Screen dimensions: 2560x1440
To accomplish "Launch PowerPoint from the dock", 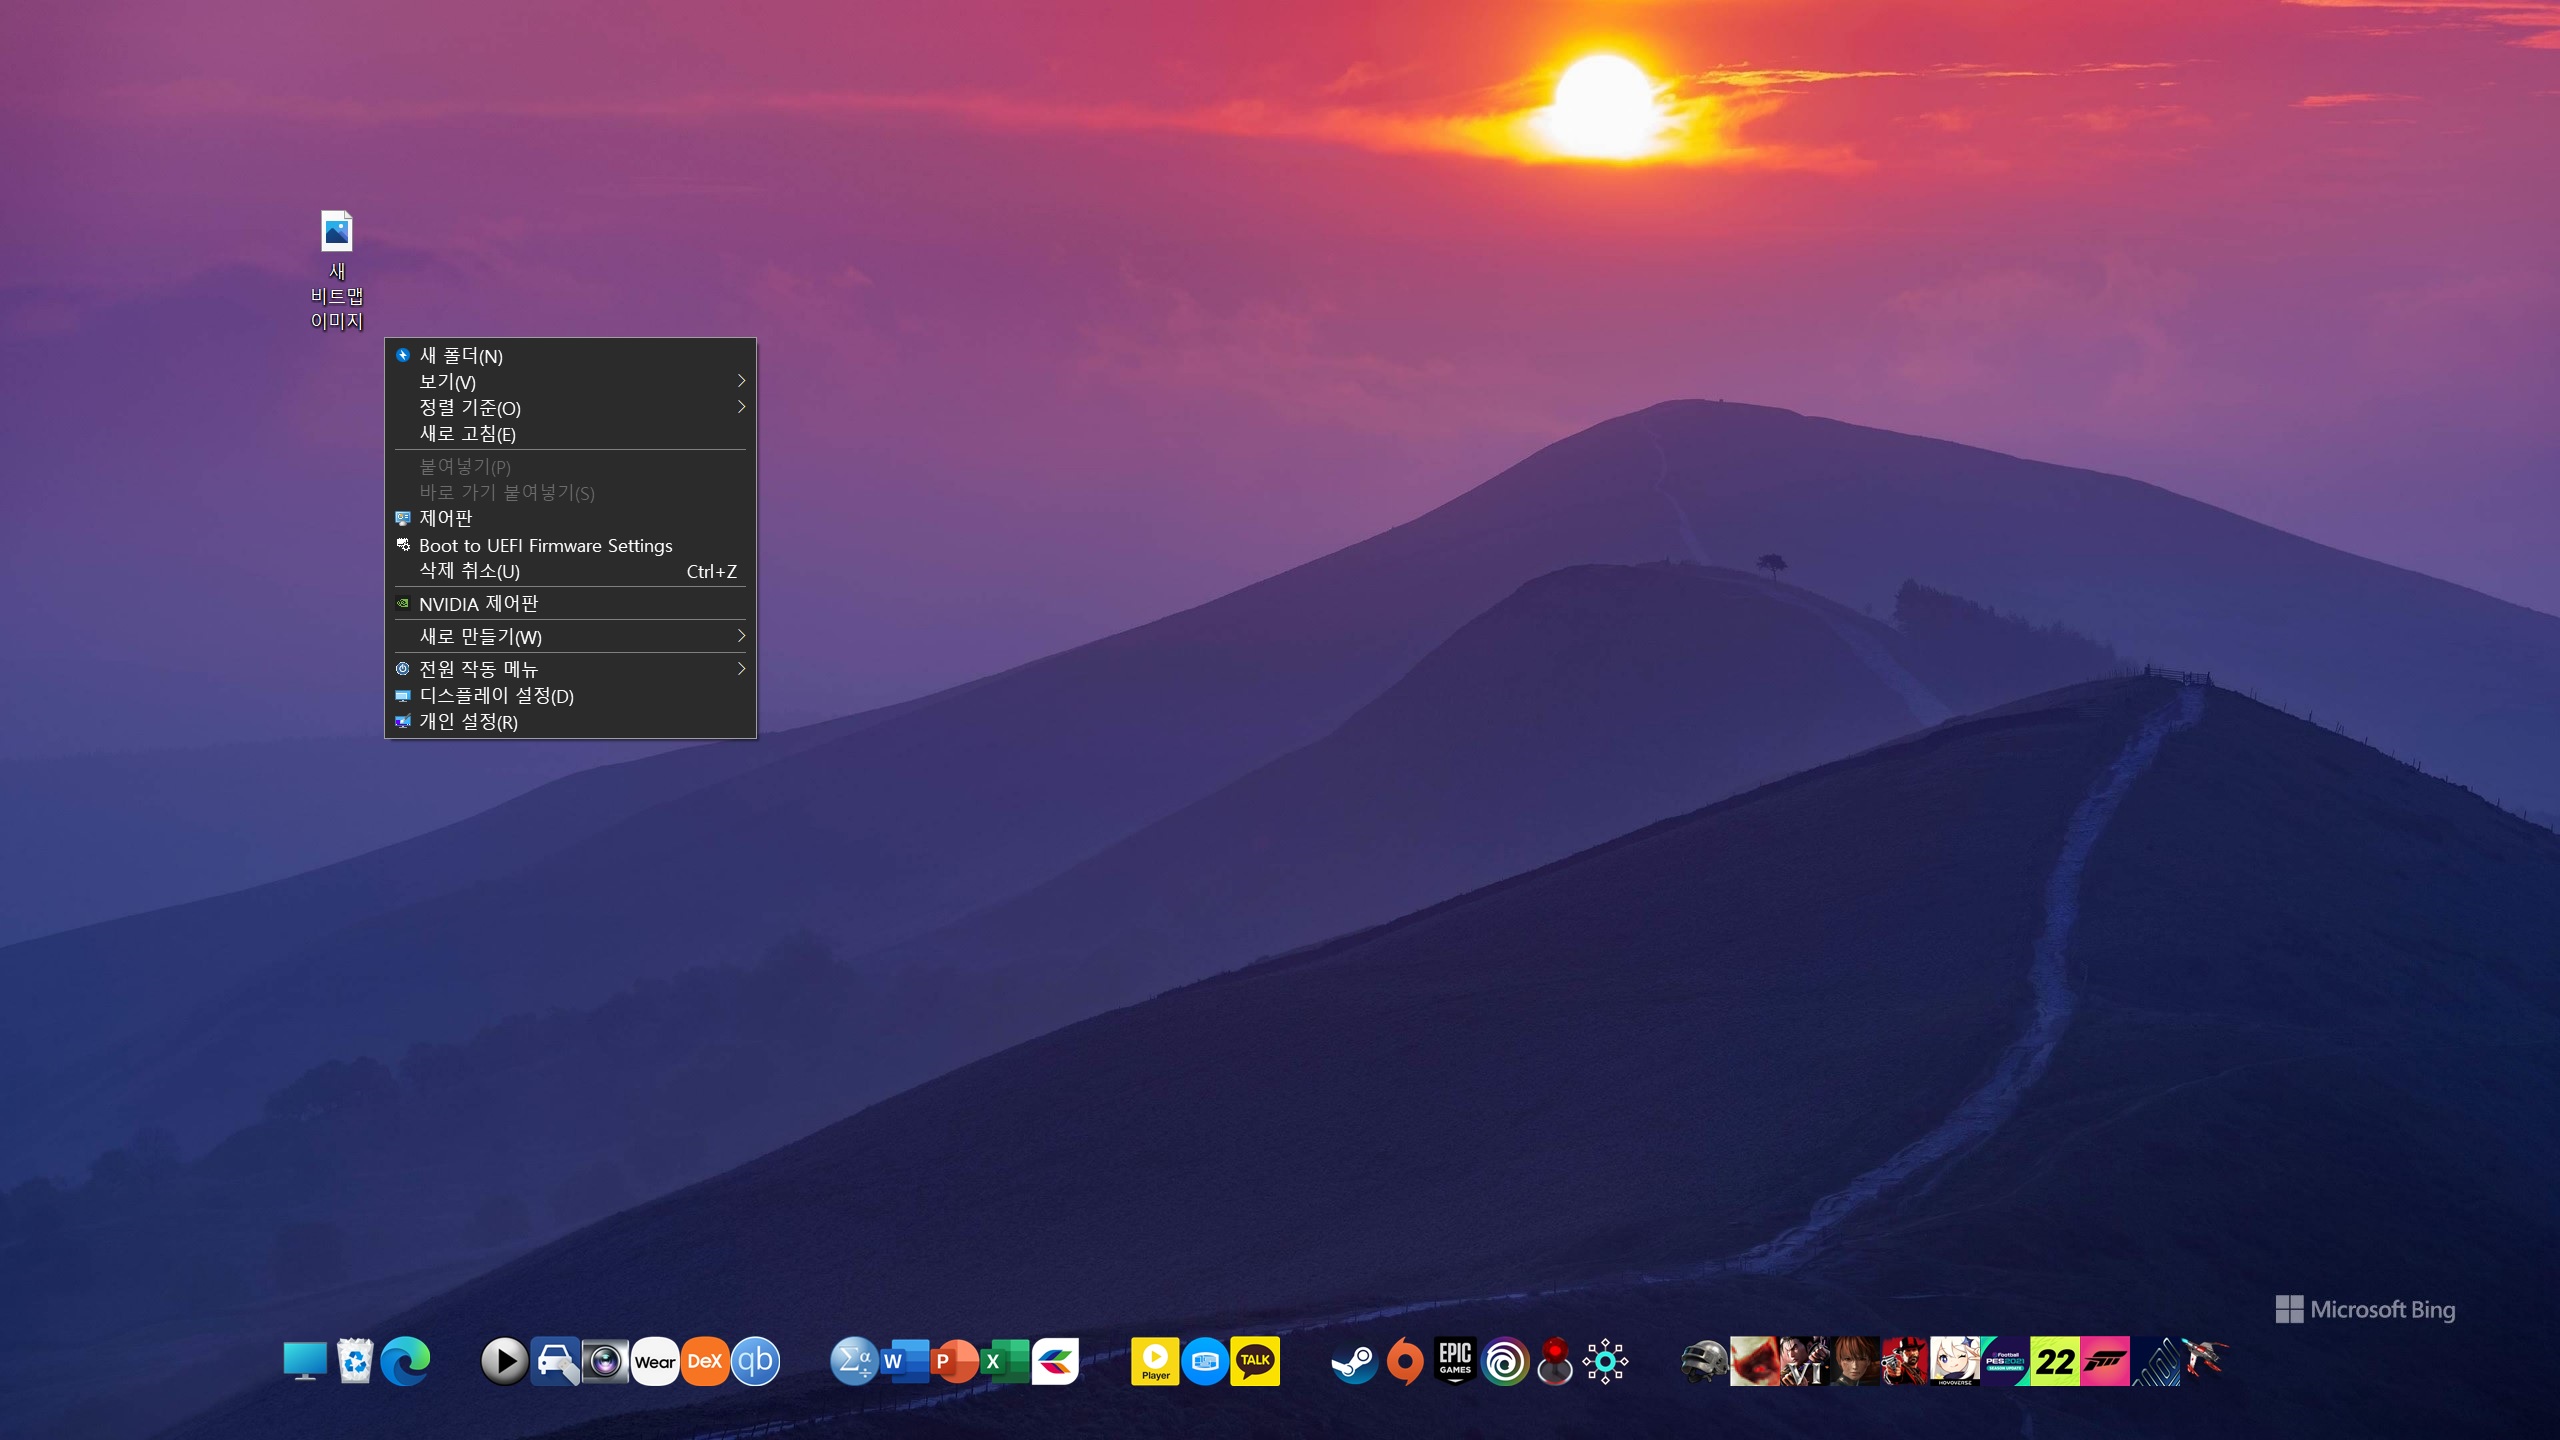I will pos(955,1361).
